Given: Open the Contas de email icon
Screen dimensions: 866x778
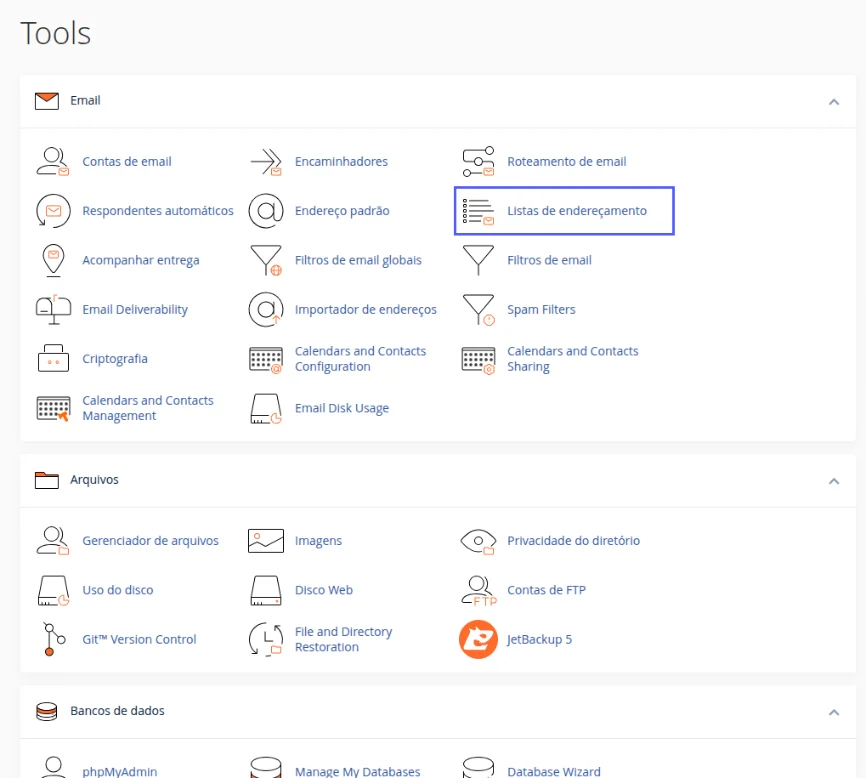Looking at the screenshot, I should click(x=53, y=162).
